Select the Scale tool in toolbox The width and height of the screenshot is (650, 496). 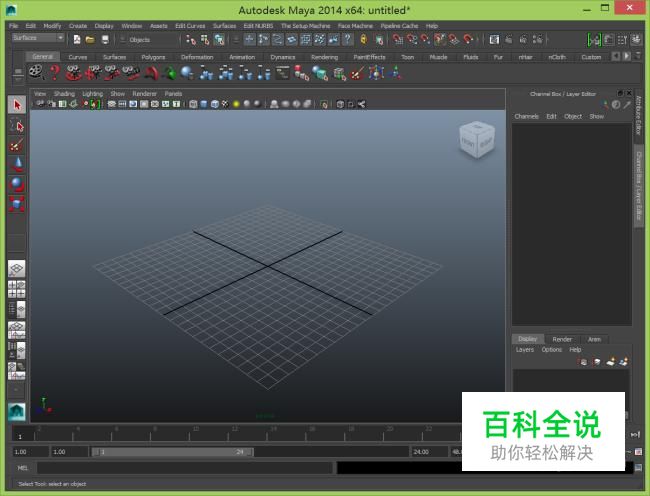[17, 204]
